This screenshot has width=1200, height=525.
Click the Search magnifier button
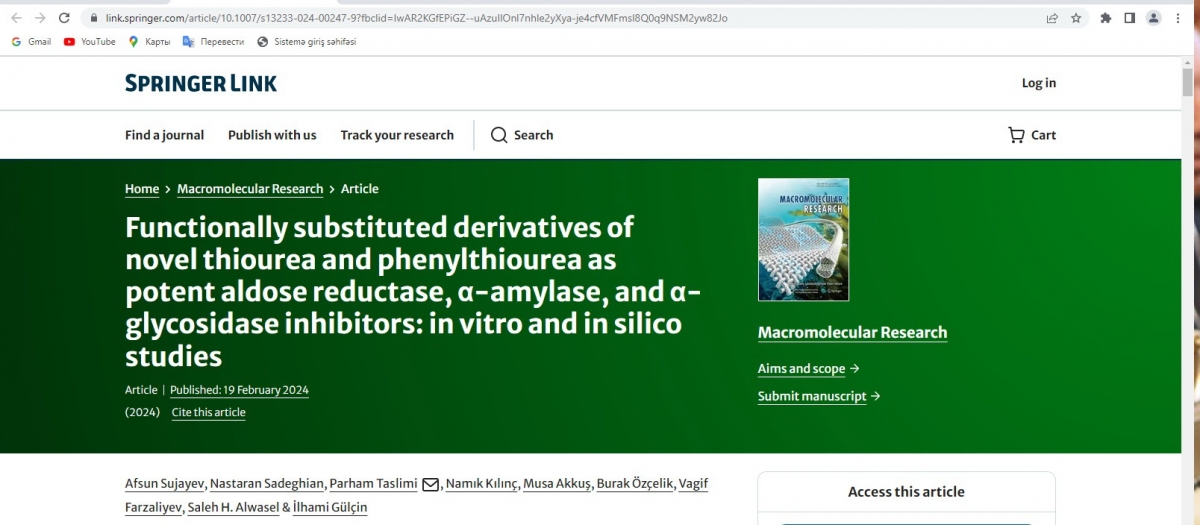coord(522,135)
